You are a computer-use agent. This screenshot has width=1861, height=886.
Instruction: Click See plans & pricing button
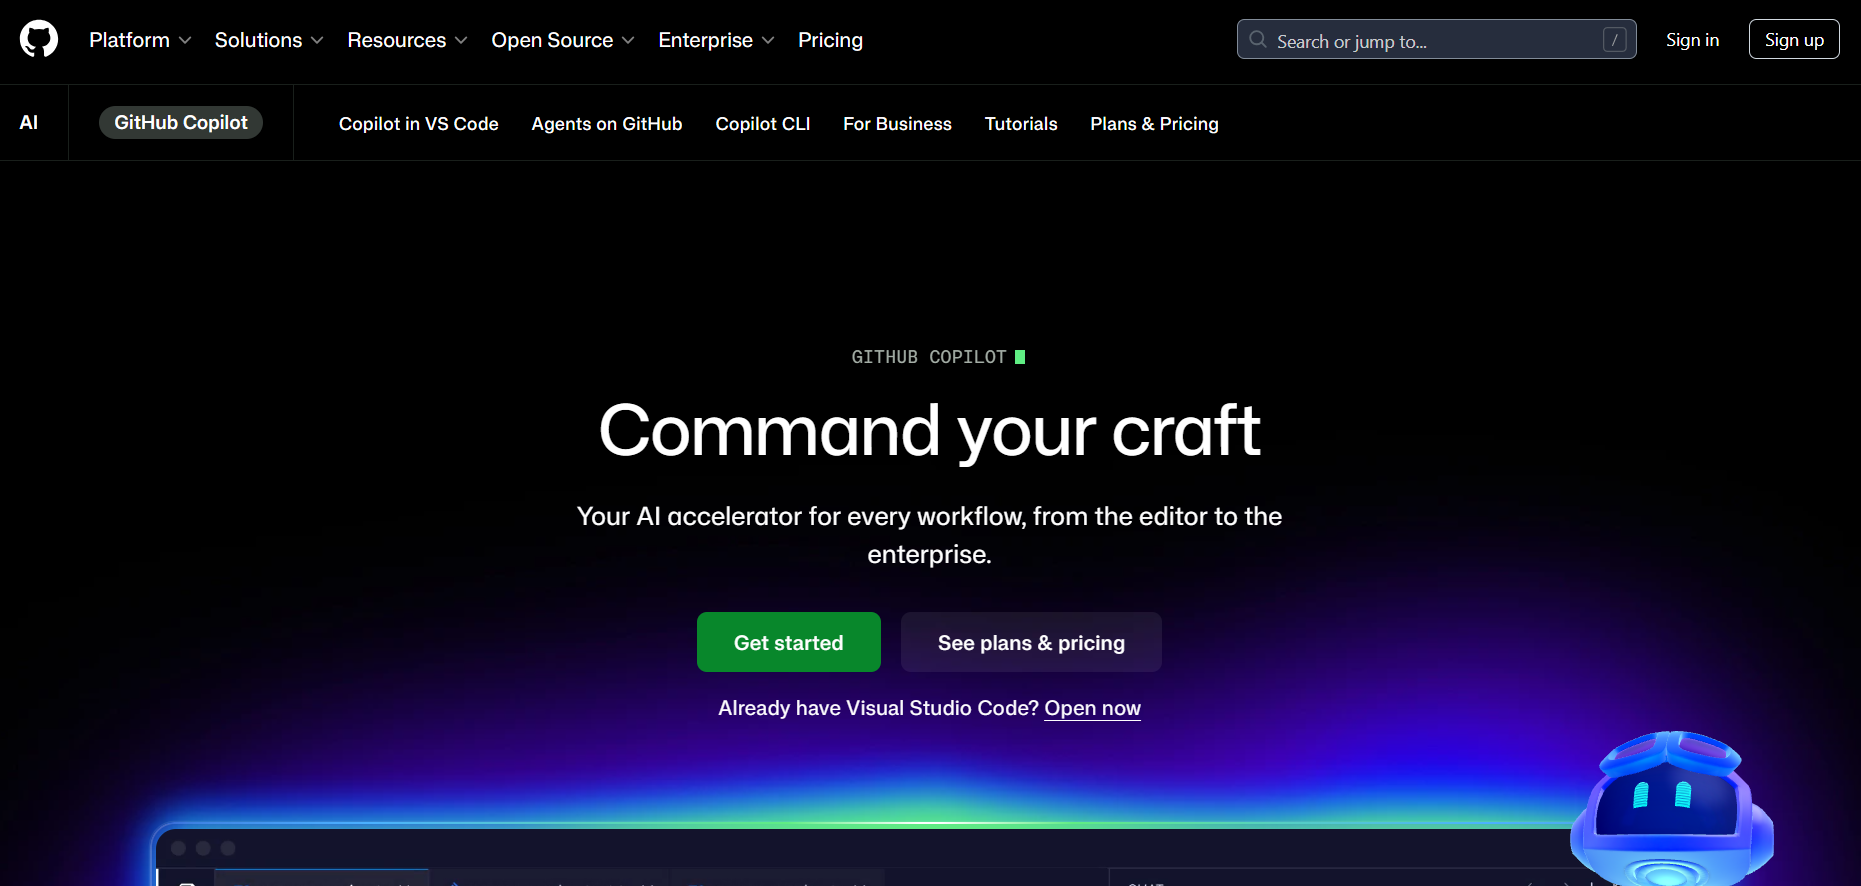coord(1031,642)
